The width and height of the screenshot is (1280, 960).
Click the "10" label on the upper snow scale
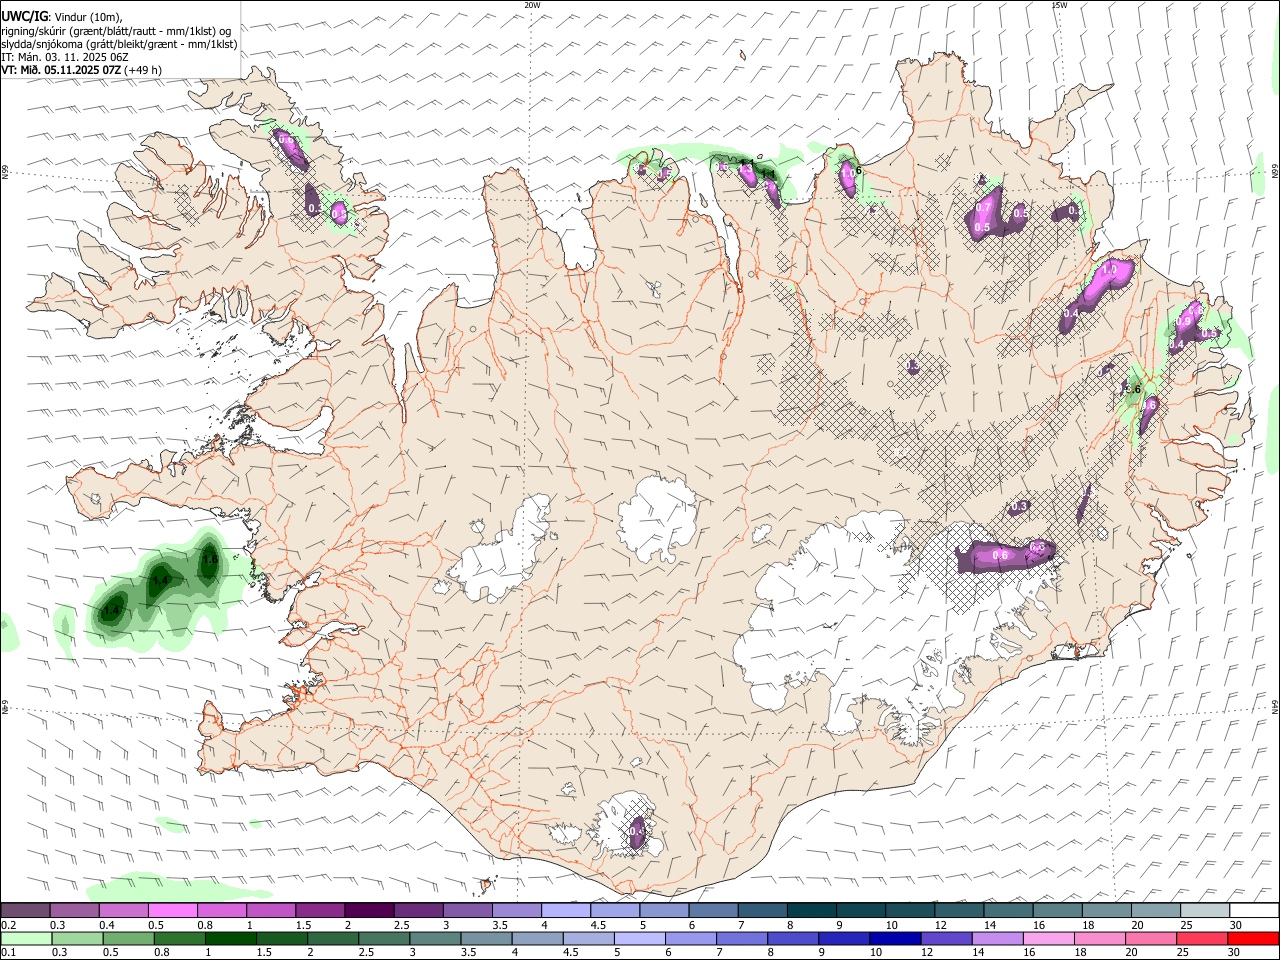[892, 925]
